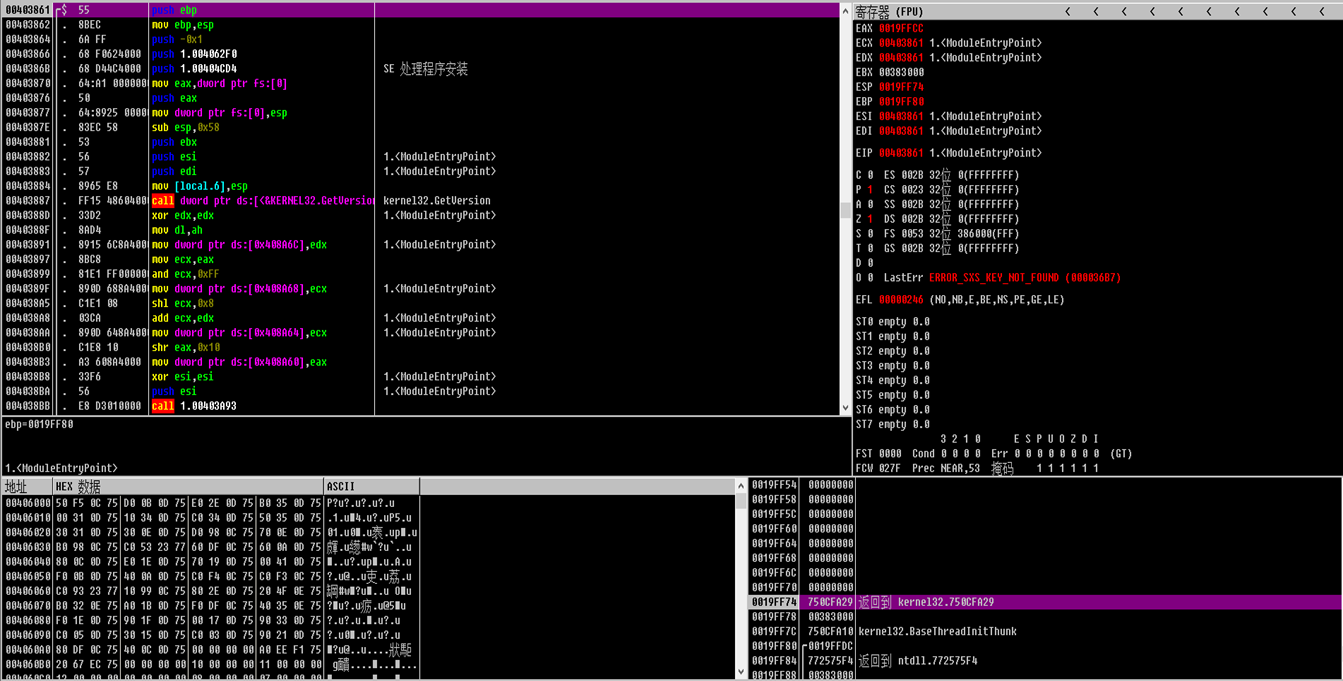Toggle the zero flag Z value
The height and width of the screenshot is (681, 1343).
coord(870,219)
